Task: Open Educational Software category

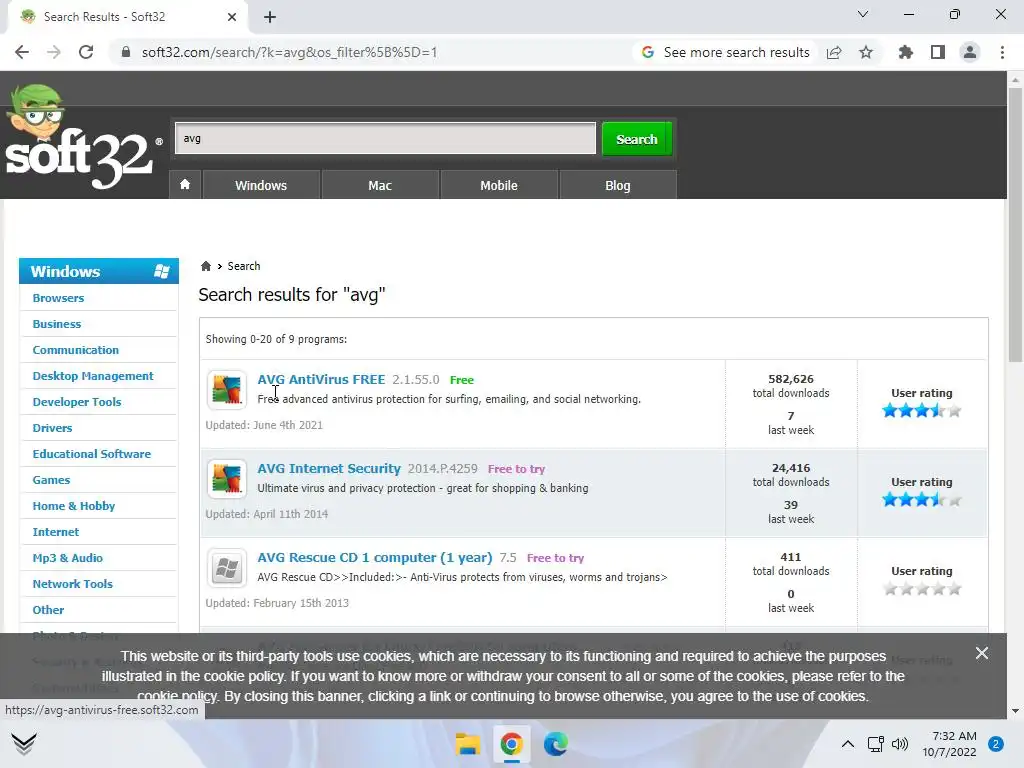Action: pos(91,454)
